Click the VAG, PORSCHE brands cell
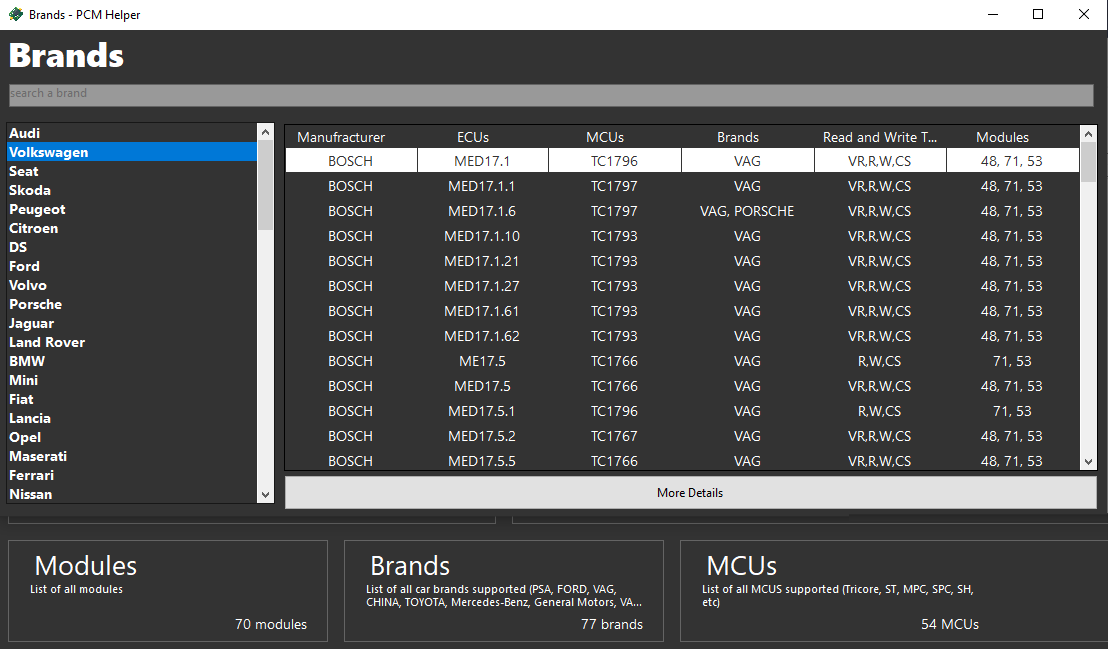The image size is (1108, 649). (747, 211)
